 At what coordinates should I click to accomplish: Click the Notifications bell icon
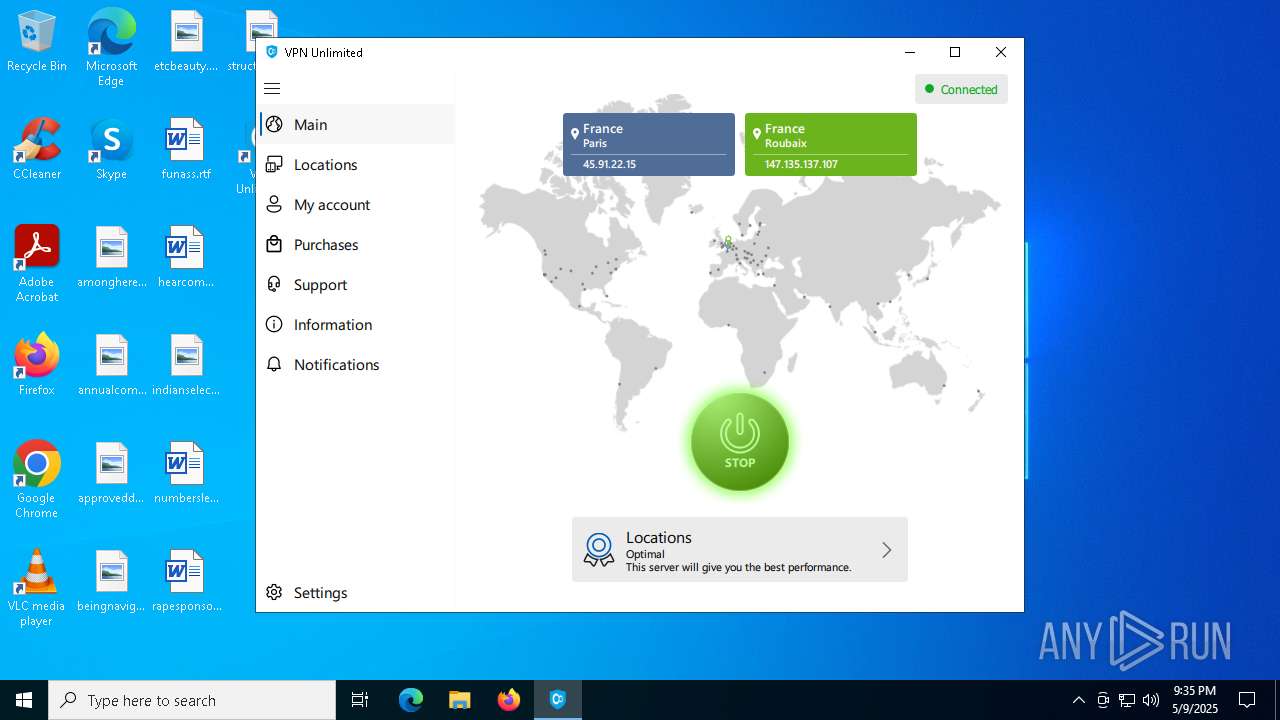(274, 364)
